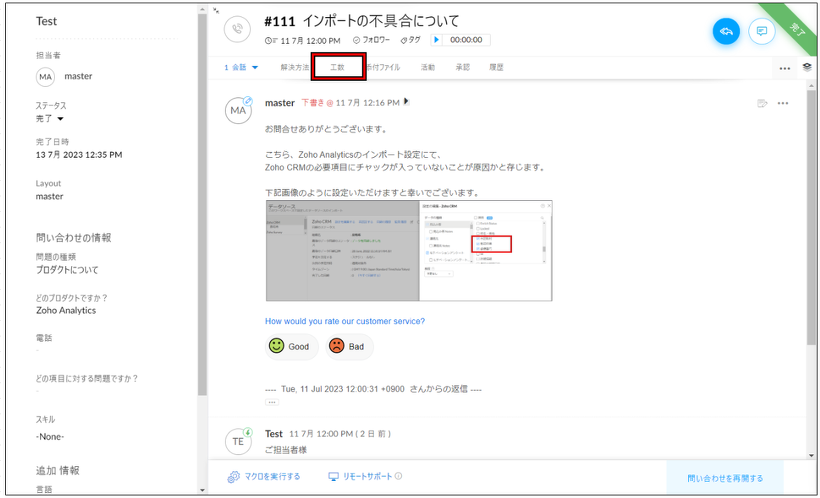The height and width of the screenshot is (498, 820).
Task: Click the プロダクトについて issue type value
Action: [67, 270]
